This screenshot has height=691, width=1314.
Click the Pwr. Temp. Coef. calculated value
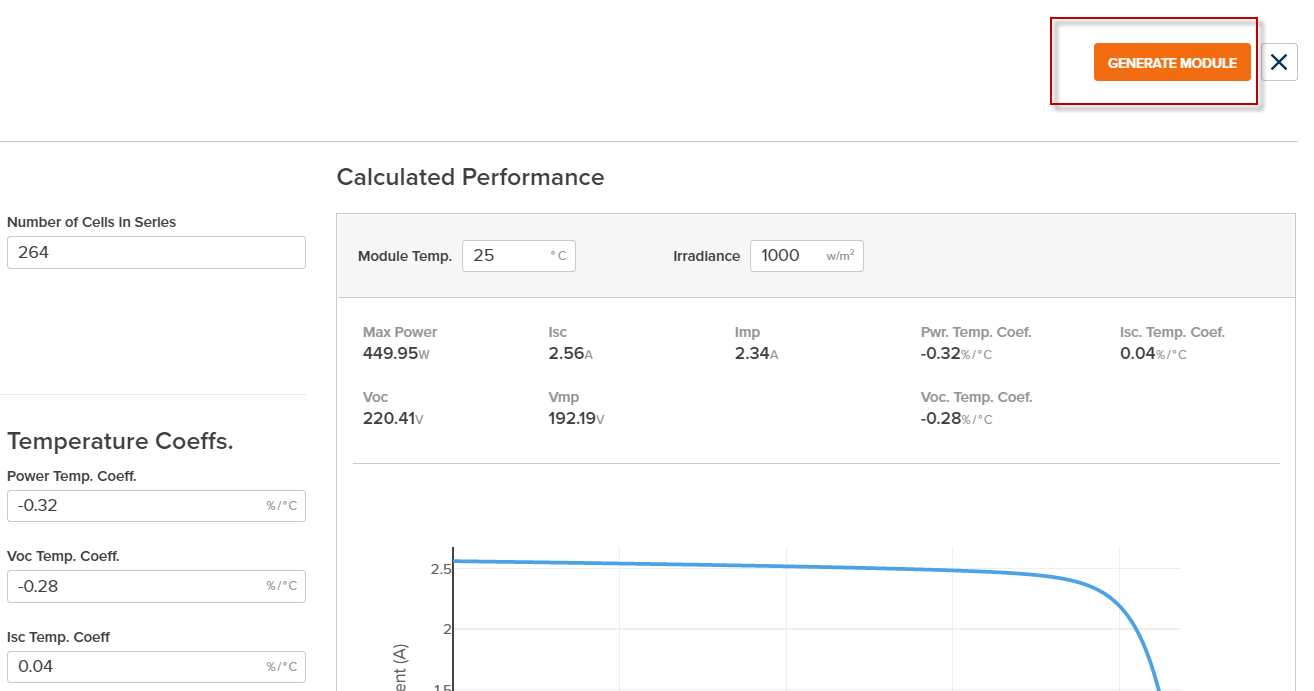pos(956,353)
